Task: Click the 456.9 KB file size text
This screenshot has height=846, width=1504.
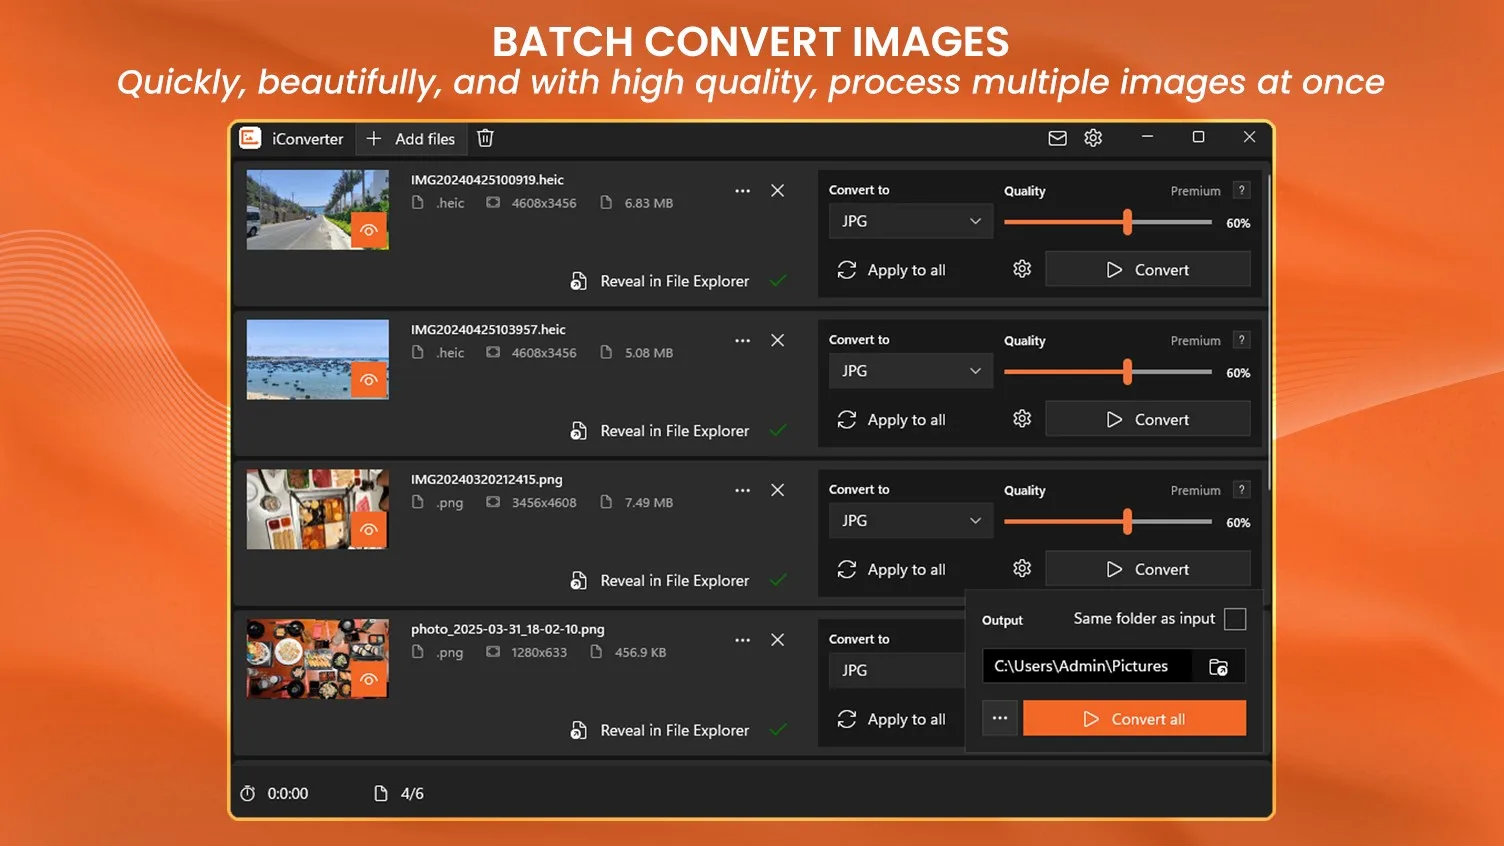Action: (x=640, y=653)
